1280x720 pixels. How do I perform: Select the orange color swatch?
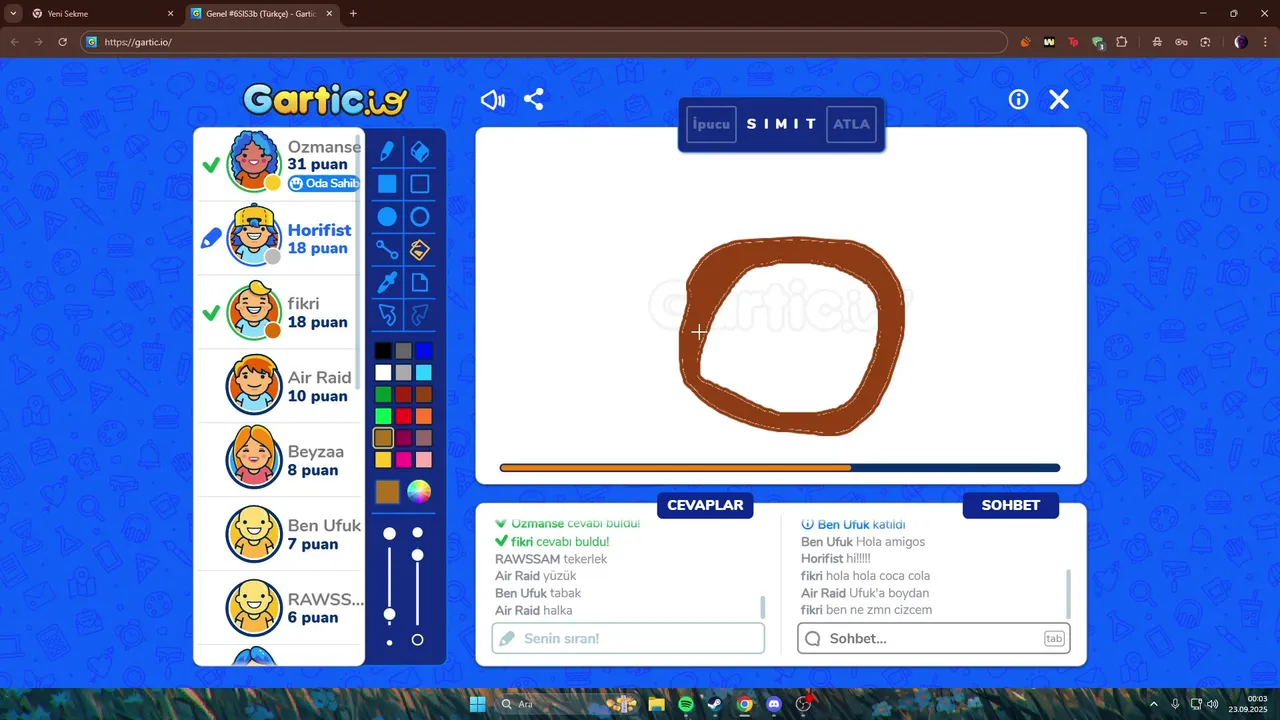pyautogui.click(x=424, y=416)
